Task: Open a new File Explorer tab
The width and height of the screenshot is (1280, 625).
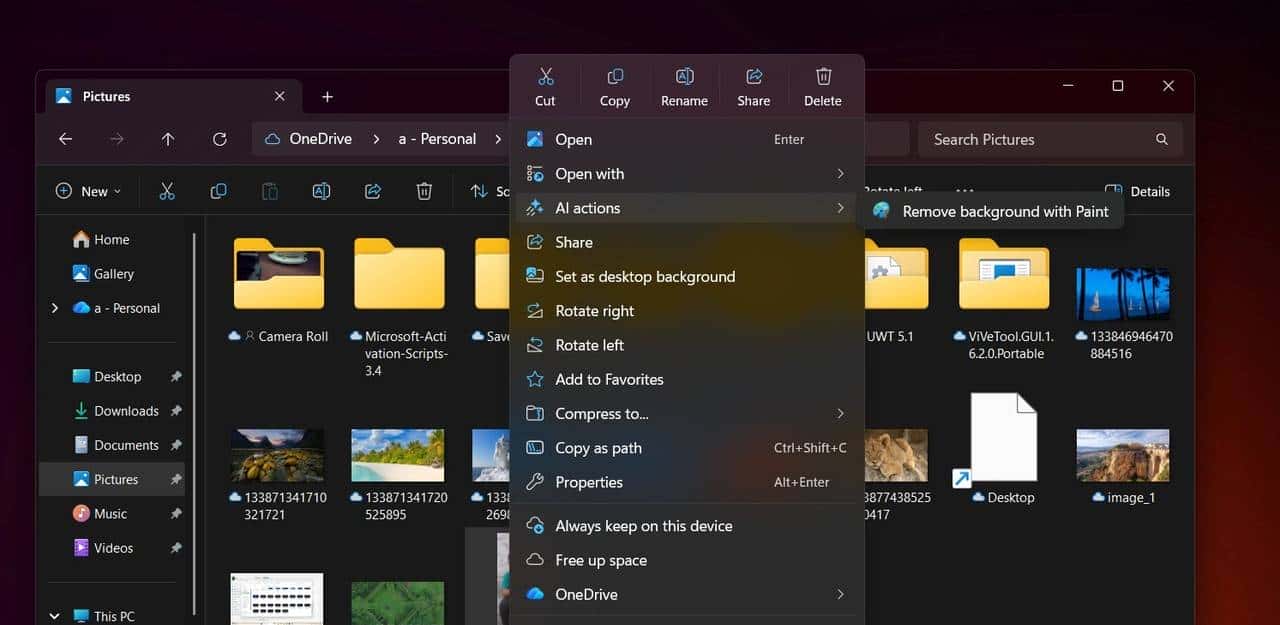Action: (x=327, y=97)
